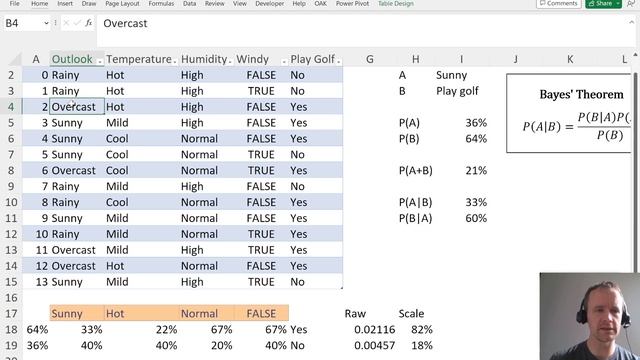
Task: Click the Cool cell in row 7
Action: [142, 155]
